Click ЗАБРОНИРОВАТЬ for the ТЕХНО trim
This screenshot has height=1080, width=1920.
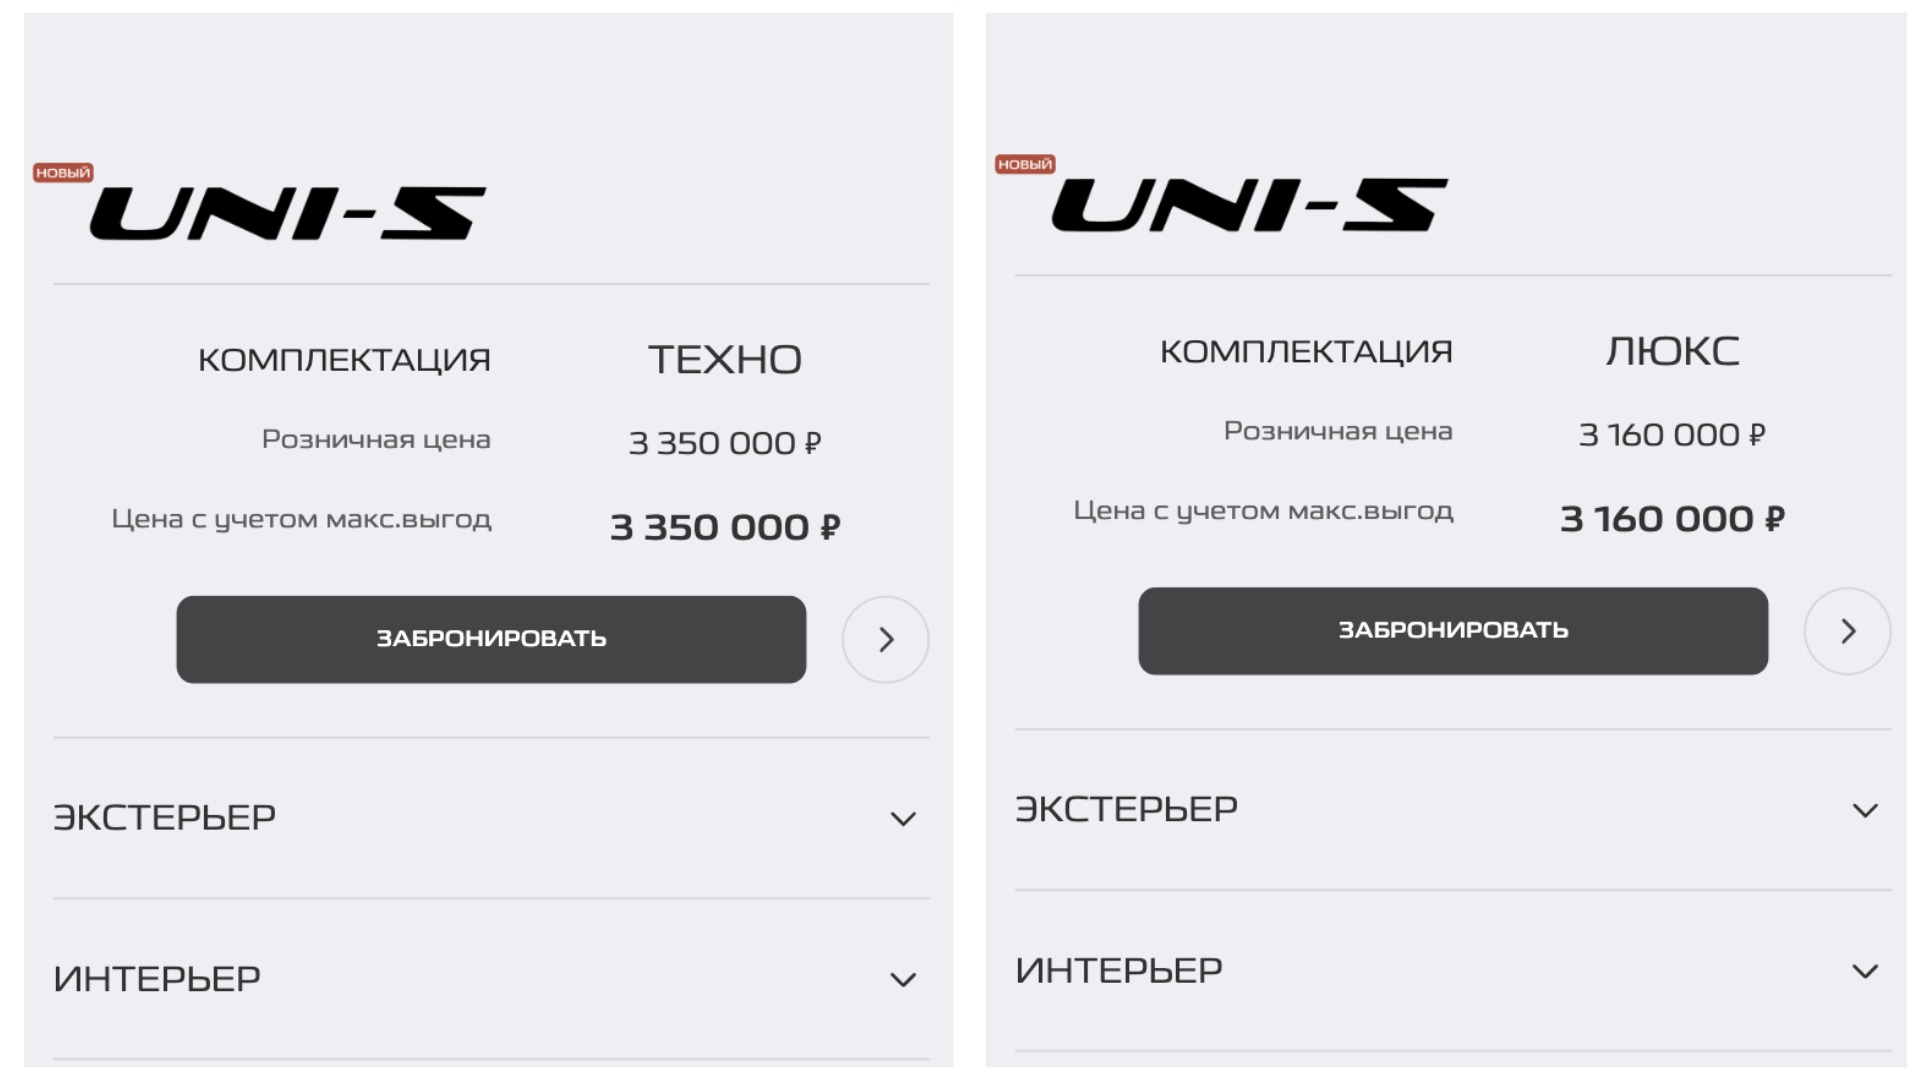tap(491, 639)
